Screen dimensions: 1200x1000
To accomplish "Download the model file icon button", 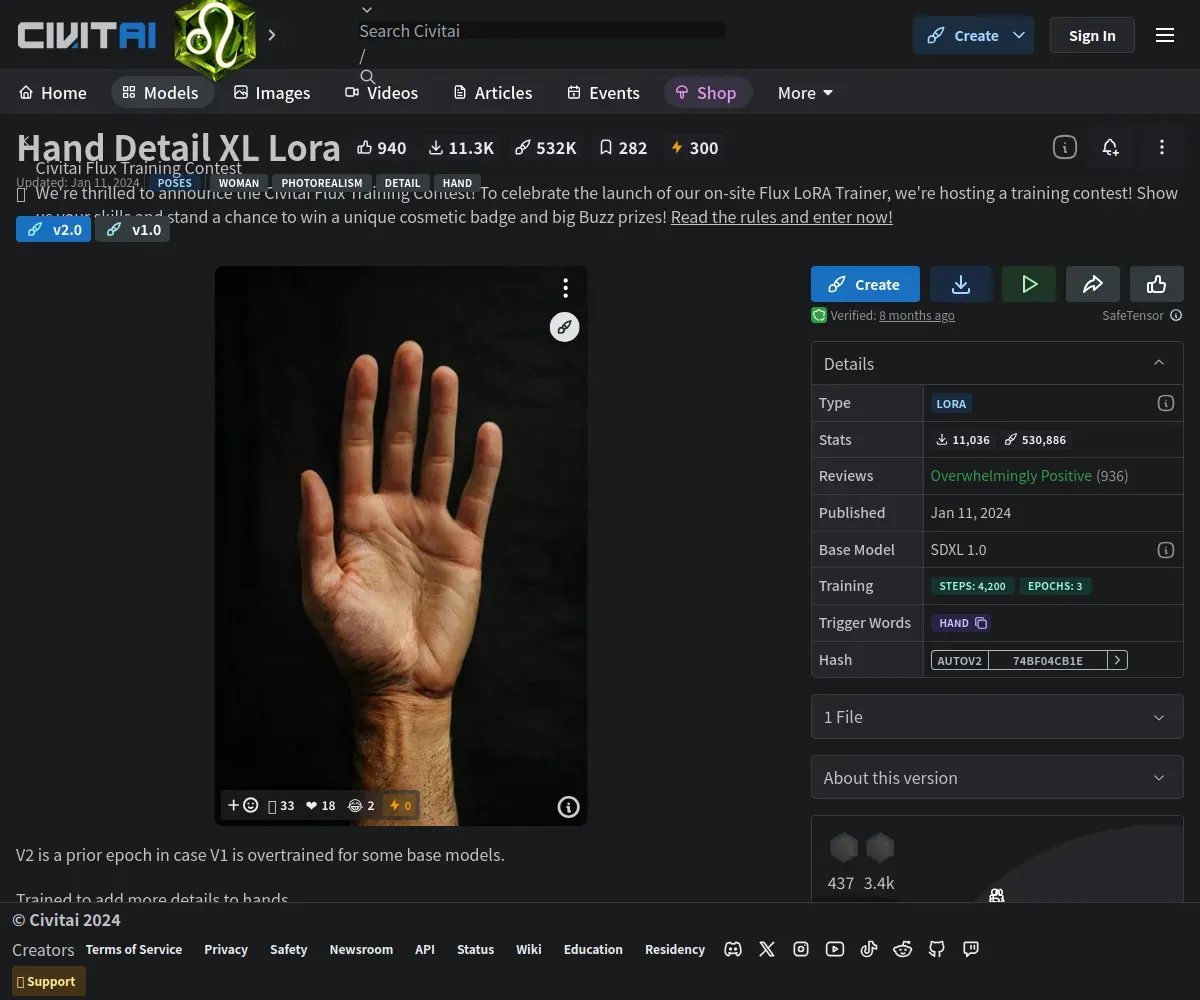I will pos(961,284).
